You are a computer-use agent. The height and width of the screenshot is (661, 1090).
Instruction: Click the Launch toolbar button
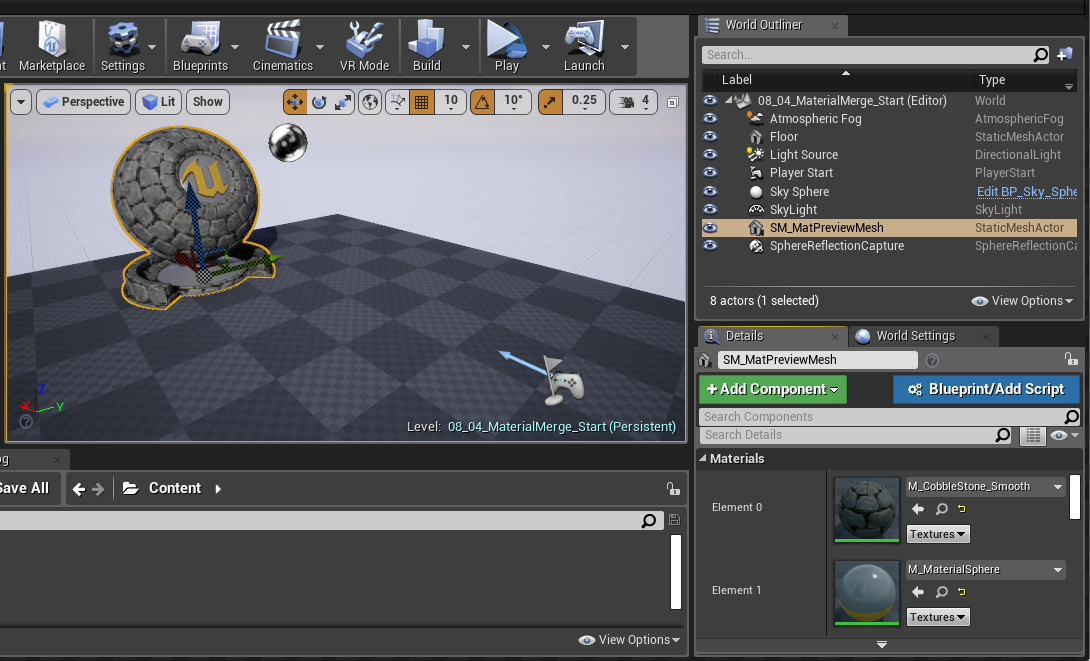tap(584, 47)
